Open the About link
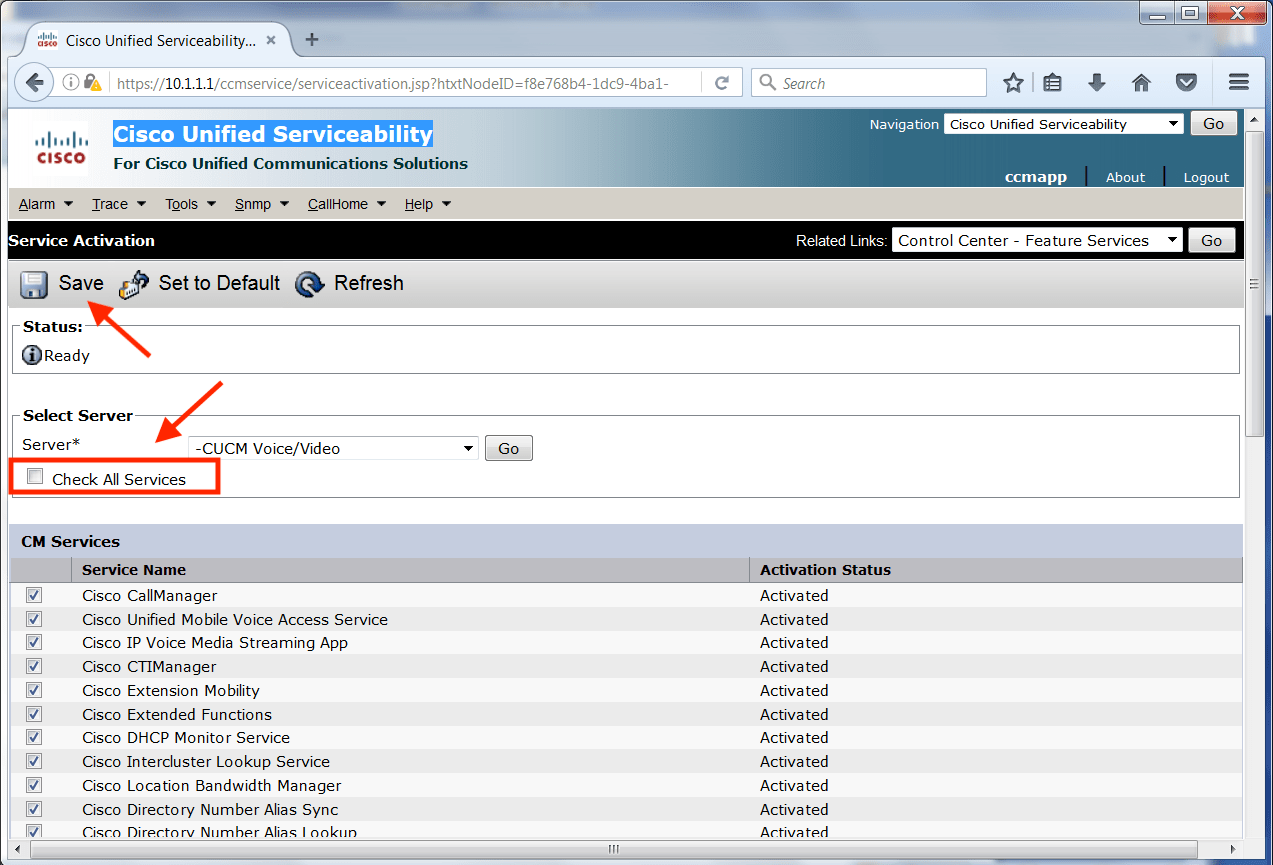The image size is (1273, 865). pos(1125,177)
